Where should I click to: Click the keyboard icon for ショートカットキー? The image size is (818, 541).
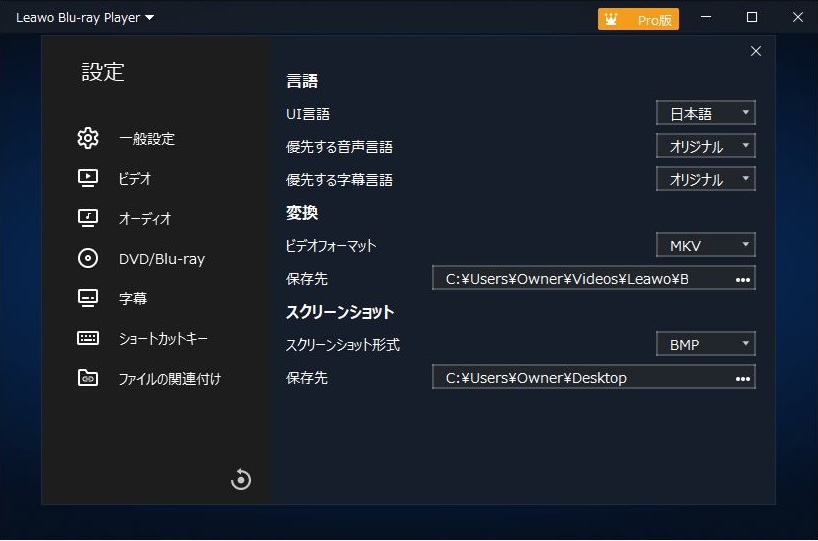tap(88, 338)
